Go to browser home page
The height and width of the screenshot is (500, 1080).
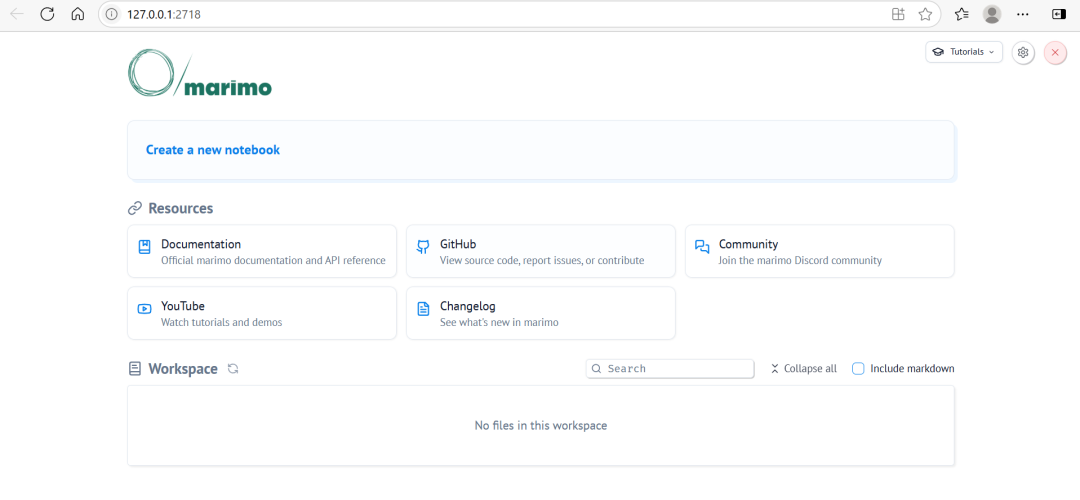click(77, 14)
